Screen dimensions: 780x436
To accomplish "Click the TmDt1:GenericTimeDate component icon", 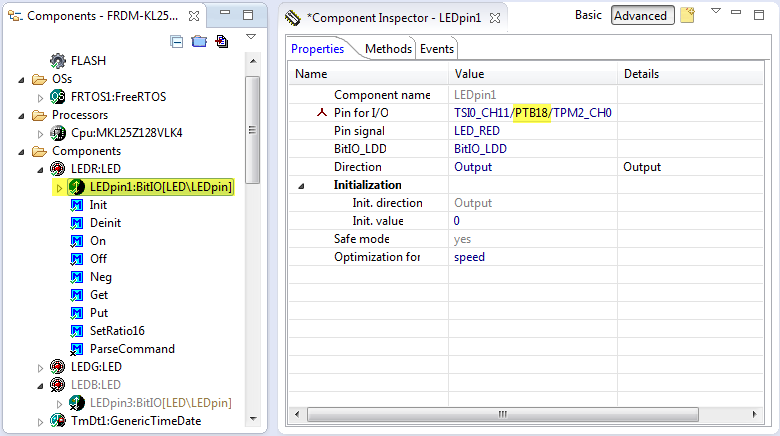I will coord(58,421).
